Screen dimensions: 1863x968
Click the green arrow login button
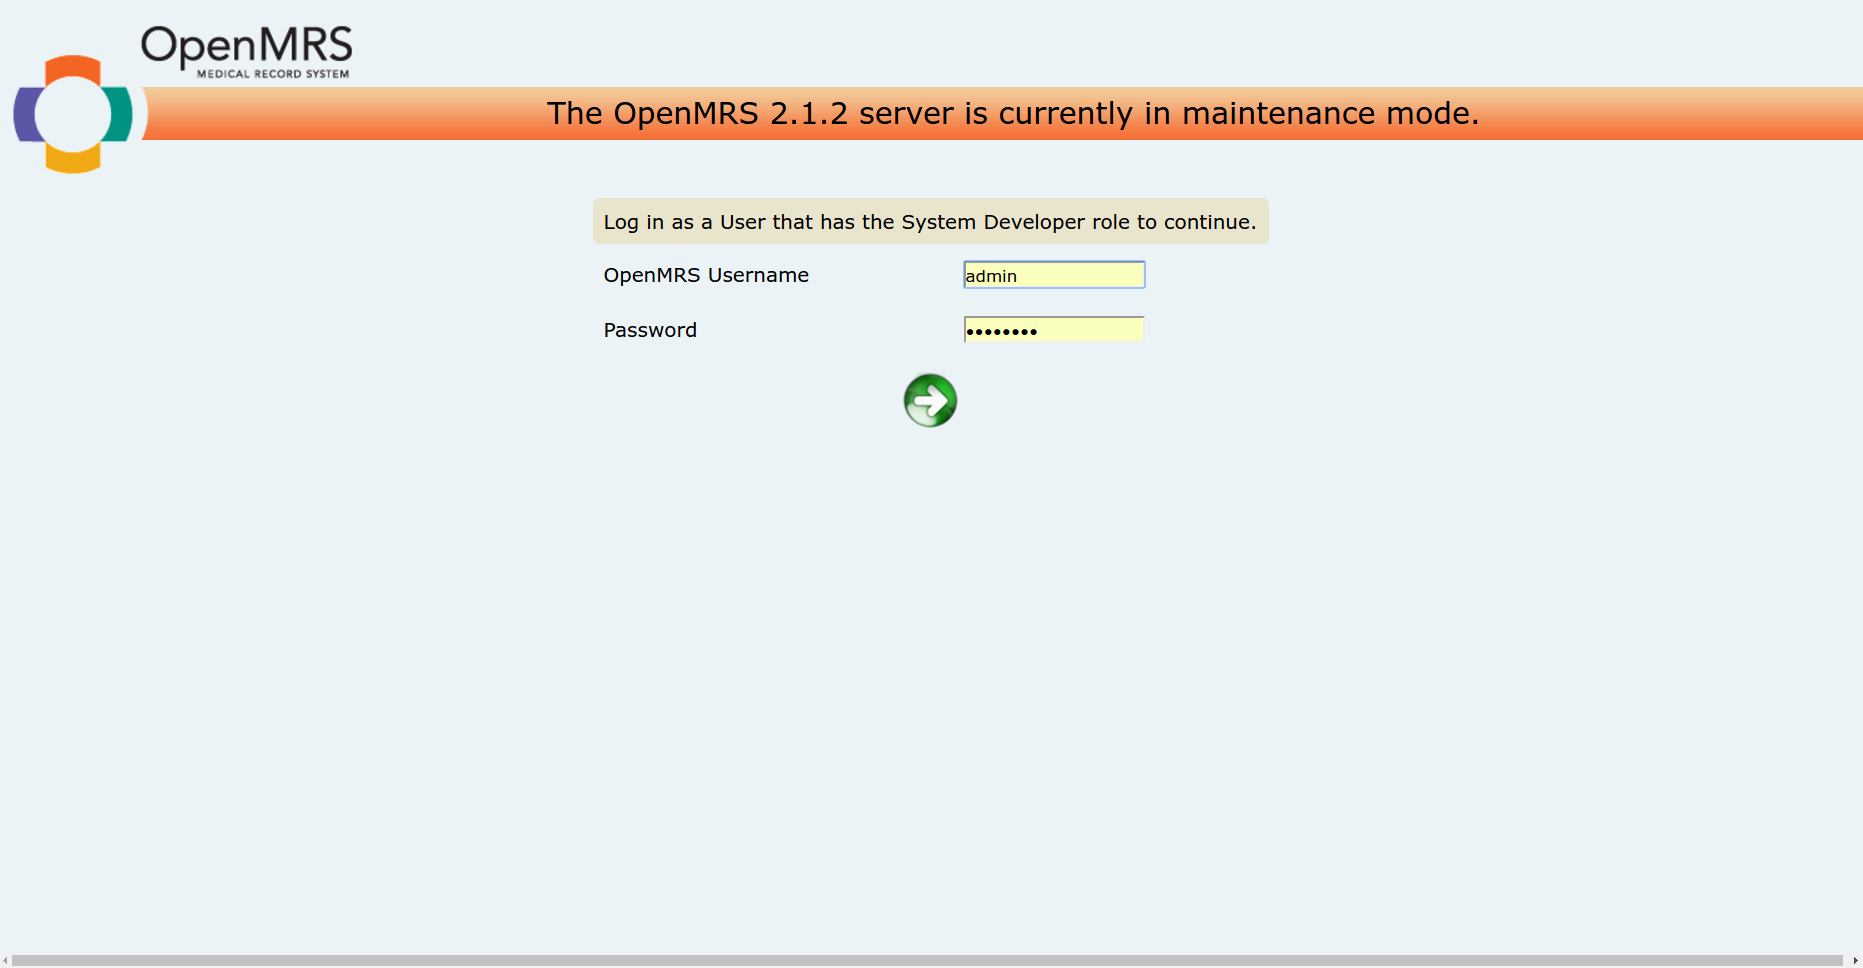930,401
